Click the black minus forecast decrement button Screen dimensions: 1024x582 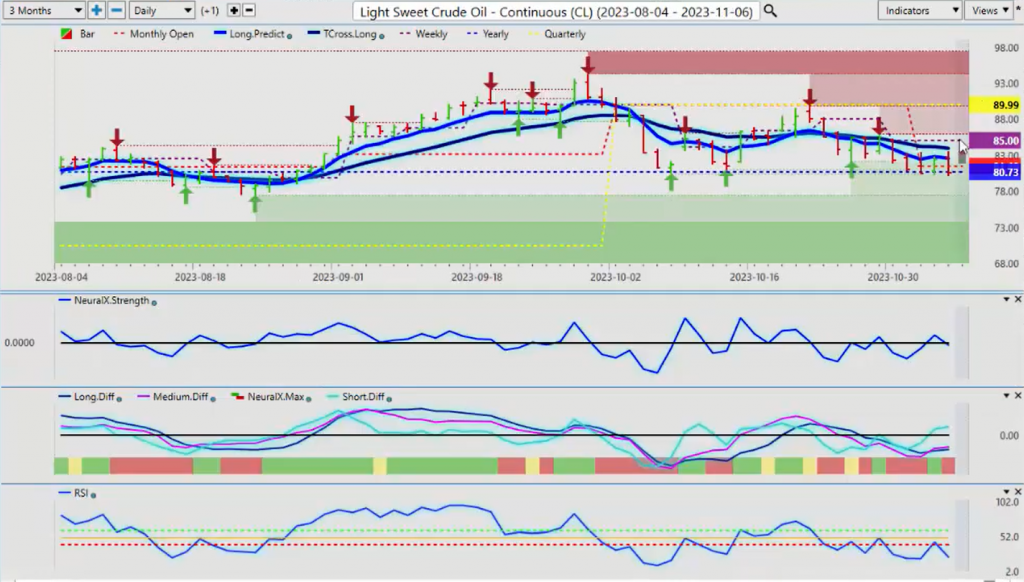pos(249,10)
